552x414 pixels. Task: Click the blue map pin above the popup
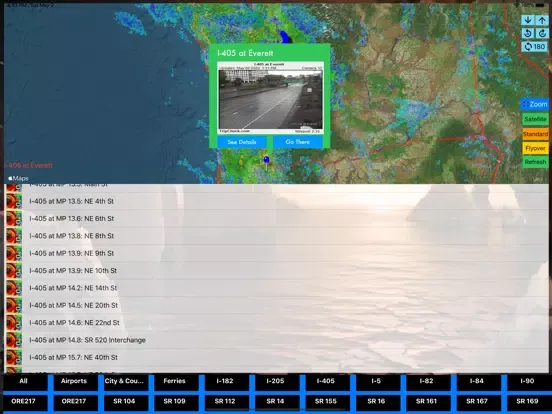point(284,36)
